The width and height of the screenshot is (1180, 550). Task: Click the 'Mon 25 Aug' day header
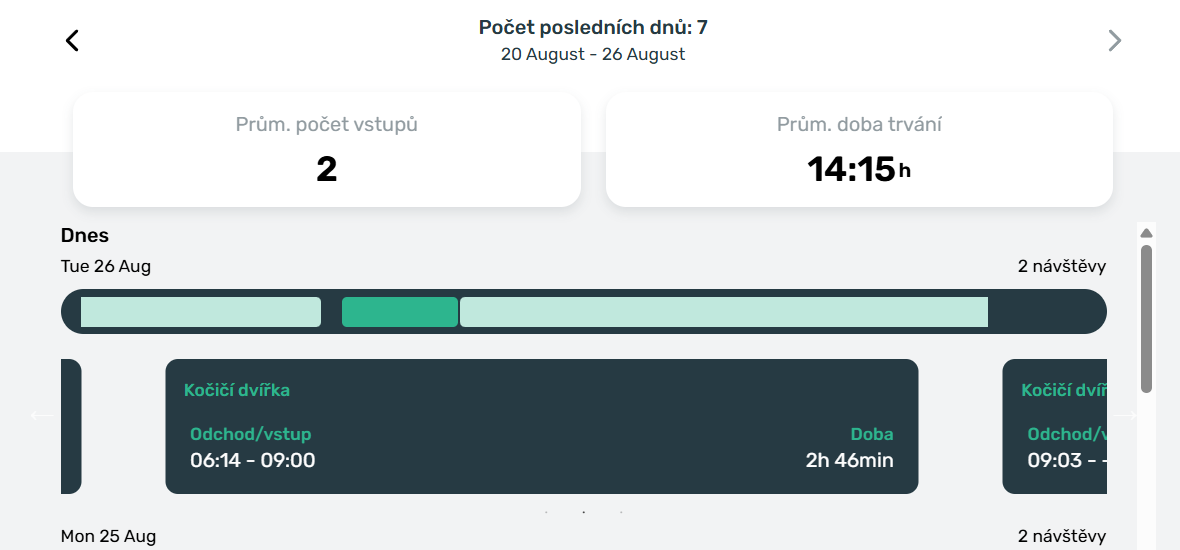click(108, 537)
